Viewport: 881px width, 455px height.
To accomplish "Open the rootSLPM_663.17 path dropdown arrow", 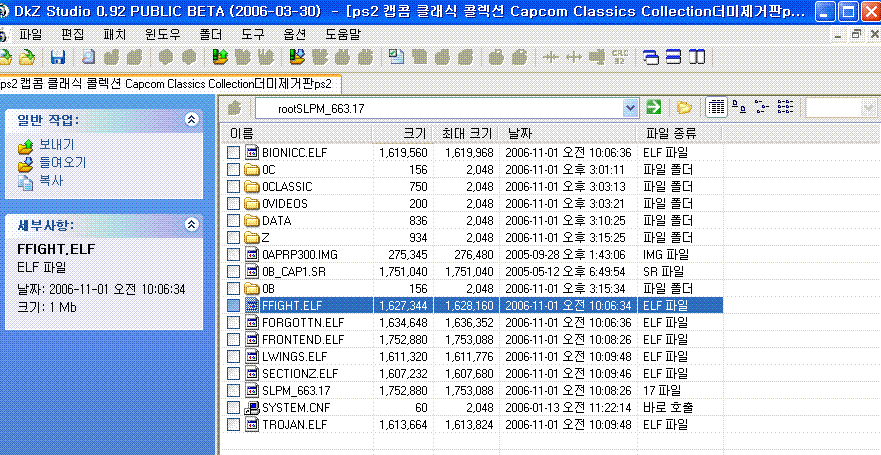I will (632, 108).
